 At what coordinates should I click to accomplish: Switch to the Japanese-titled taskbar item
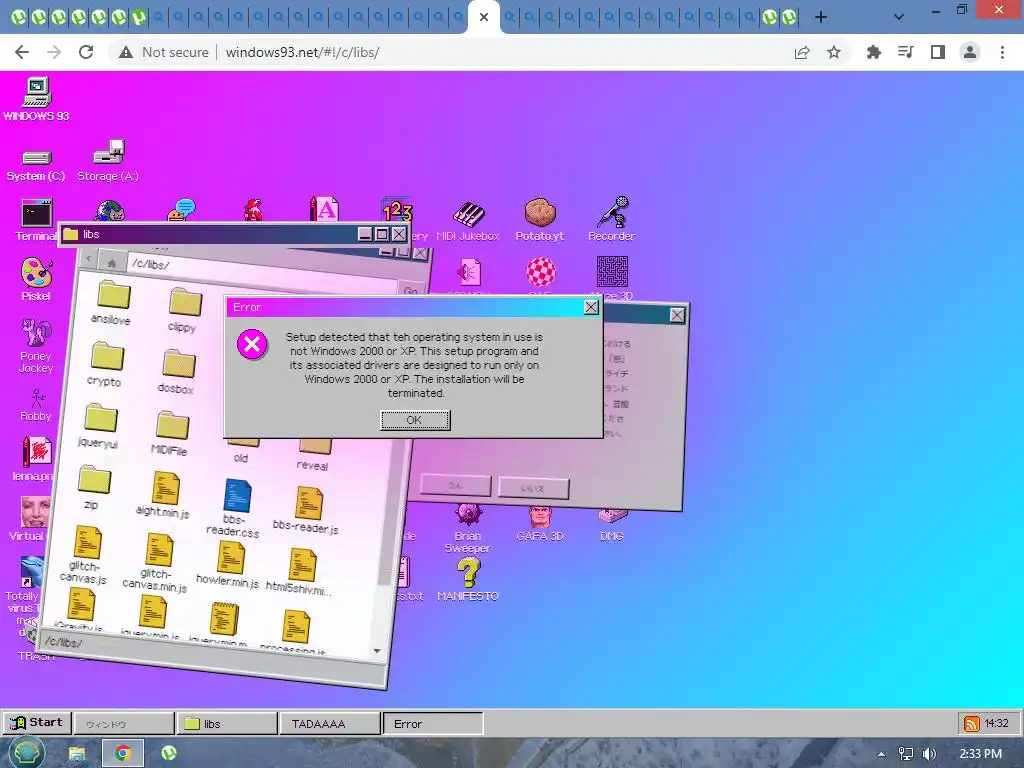pos(124,724)
